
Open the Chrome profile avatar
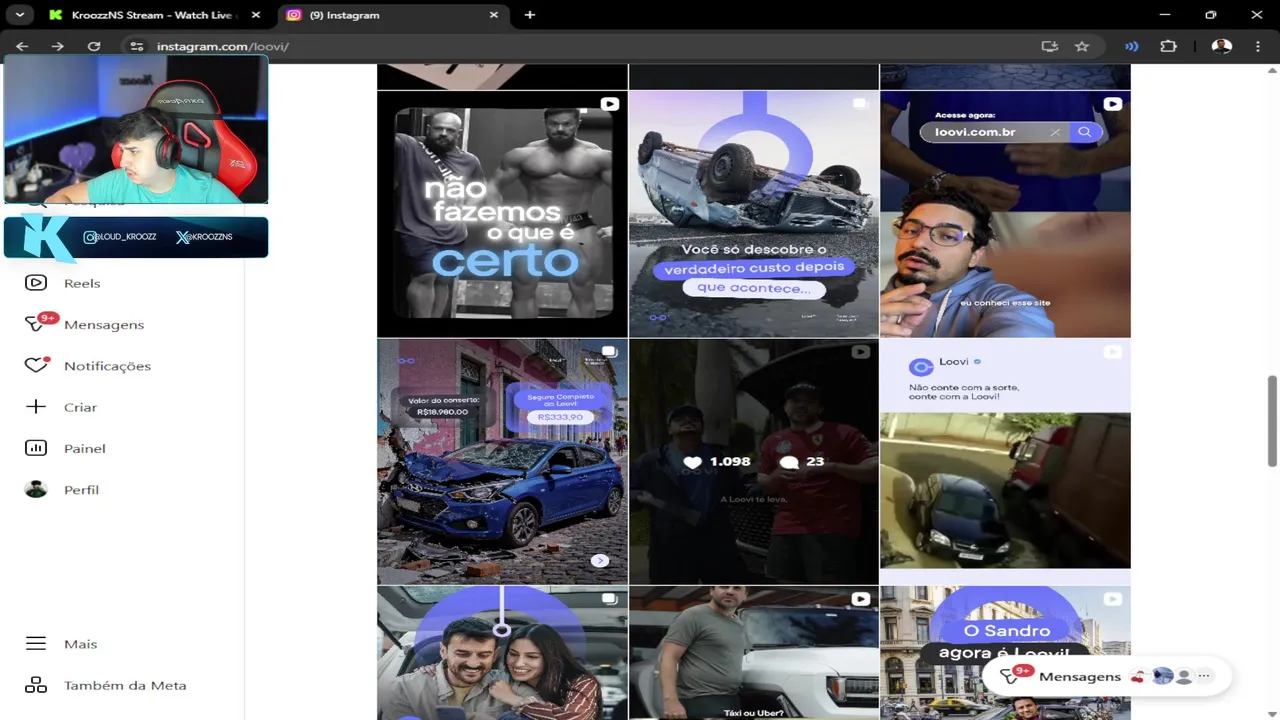coord(1221,46)
